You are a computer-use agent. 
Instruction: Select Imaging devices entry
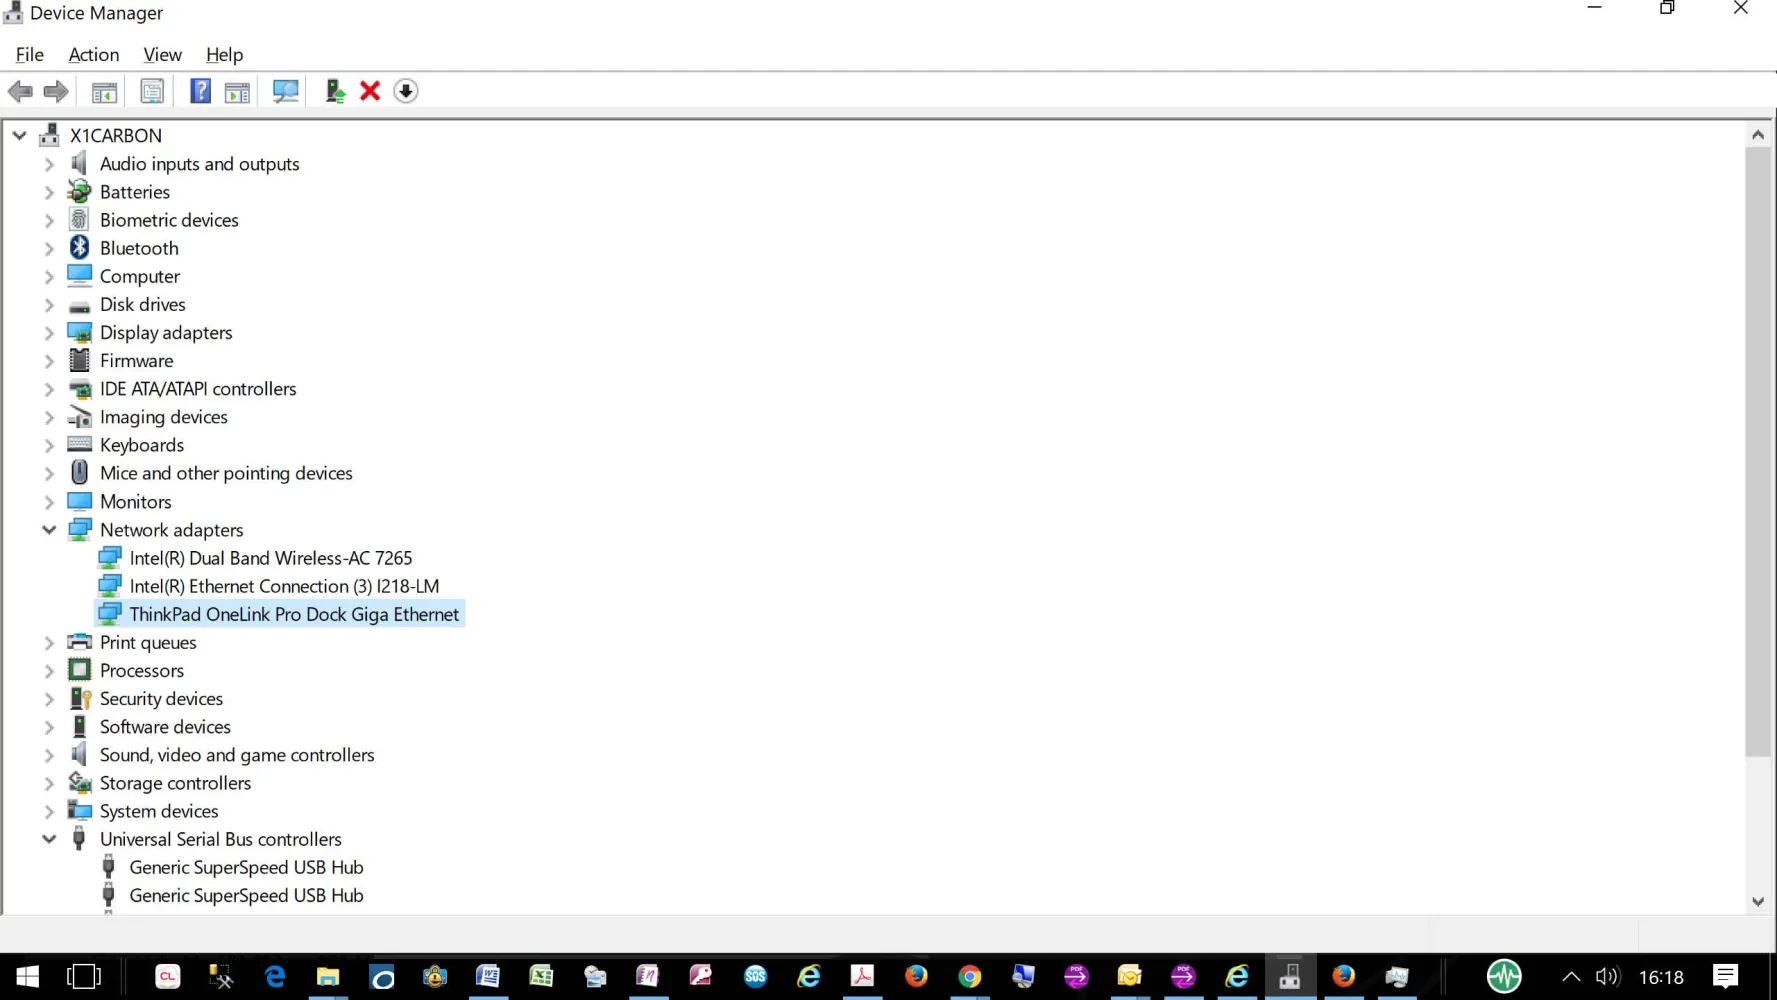pos(164,417)
